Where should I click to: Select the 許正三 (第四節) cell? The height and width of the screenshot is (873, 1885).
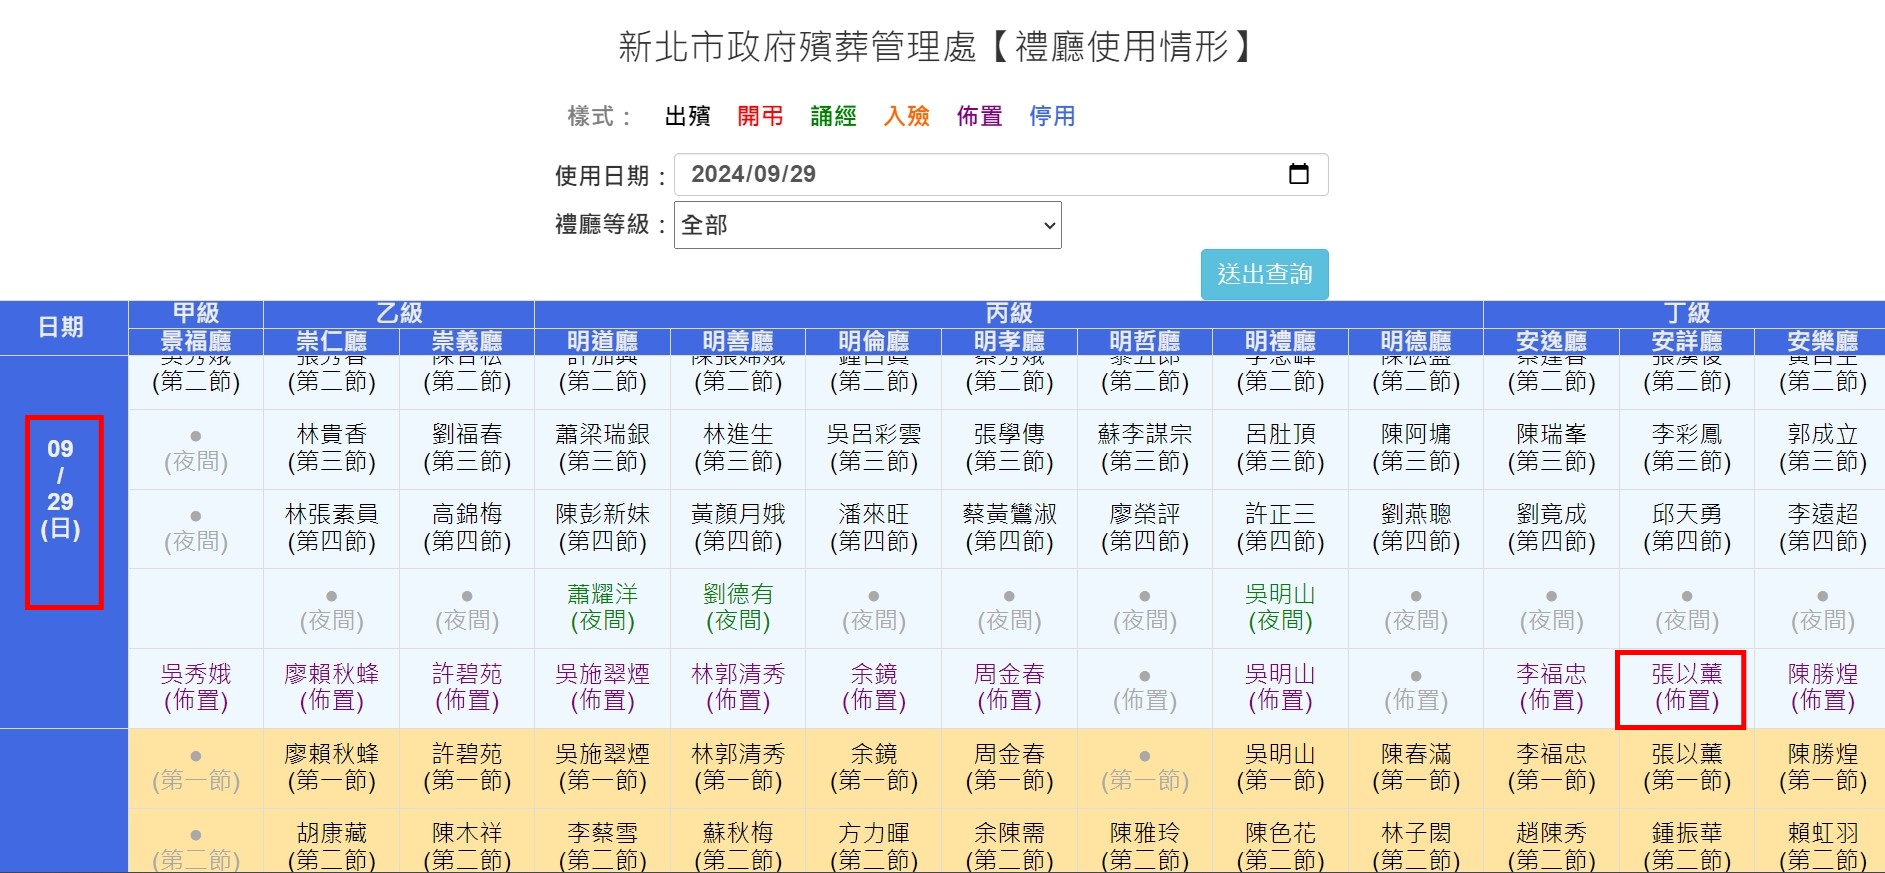[1280, 529]
